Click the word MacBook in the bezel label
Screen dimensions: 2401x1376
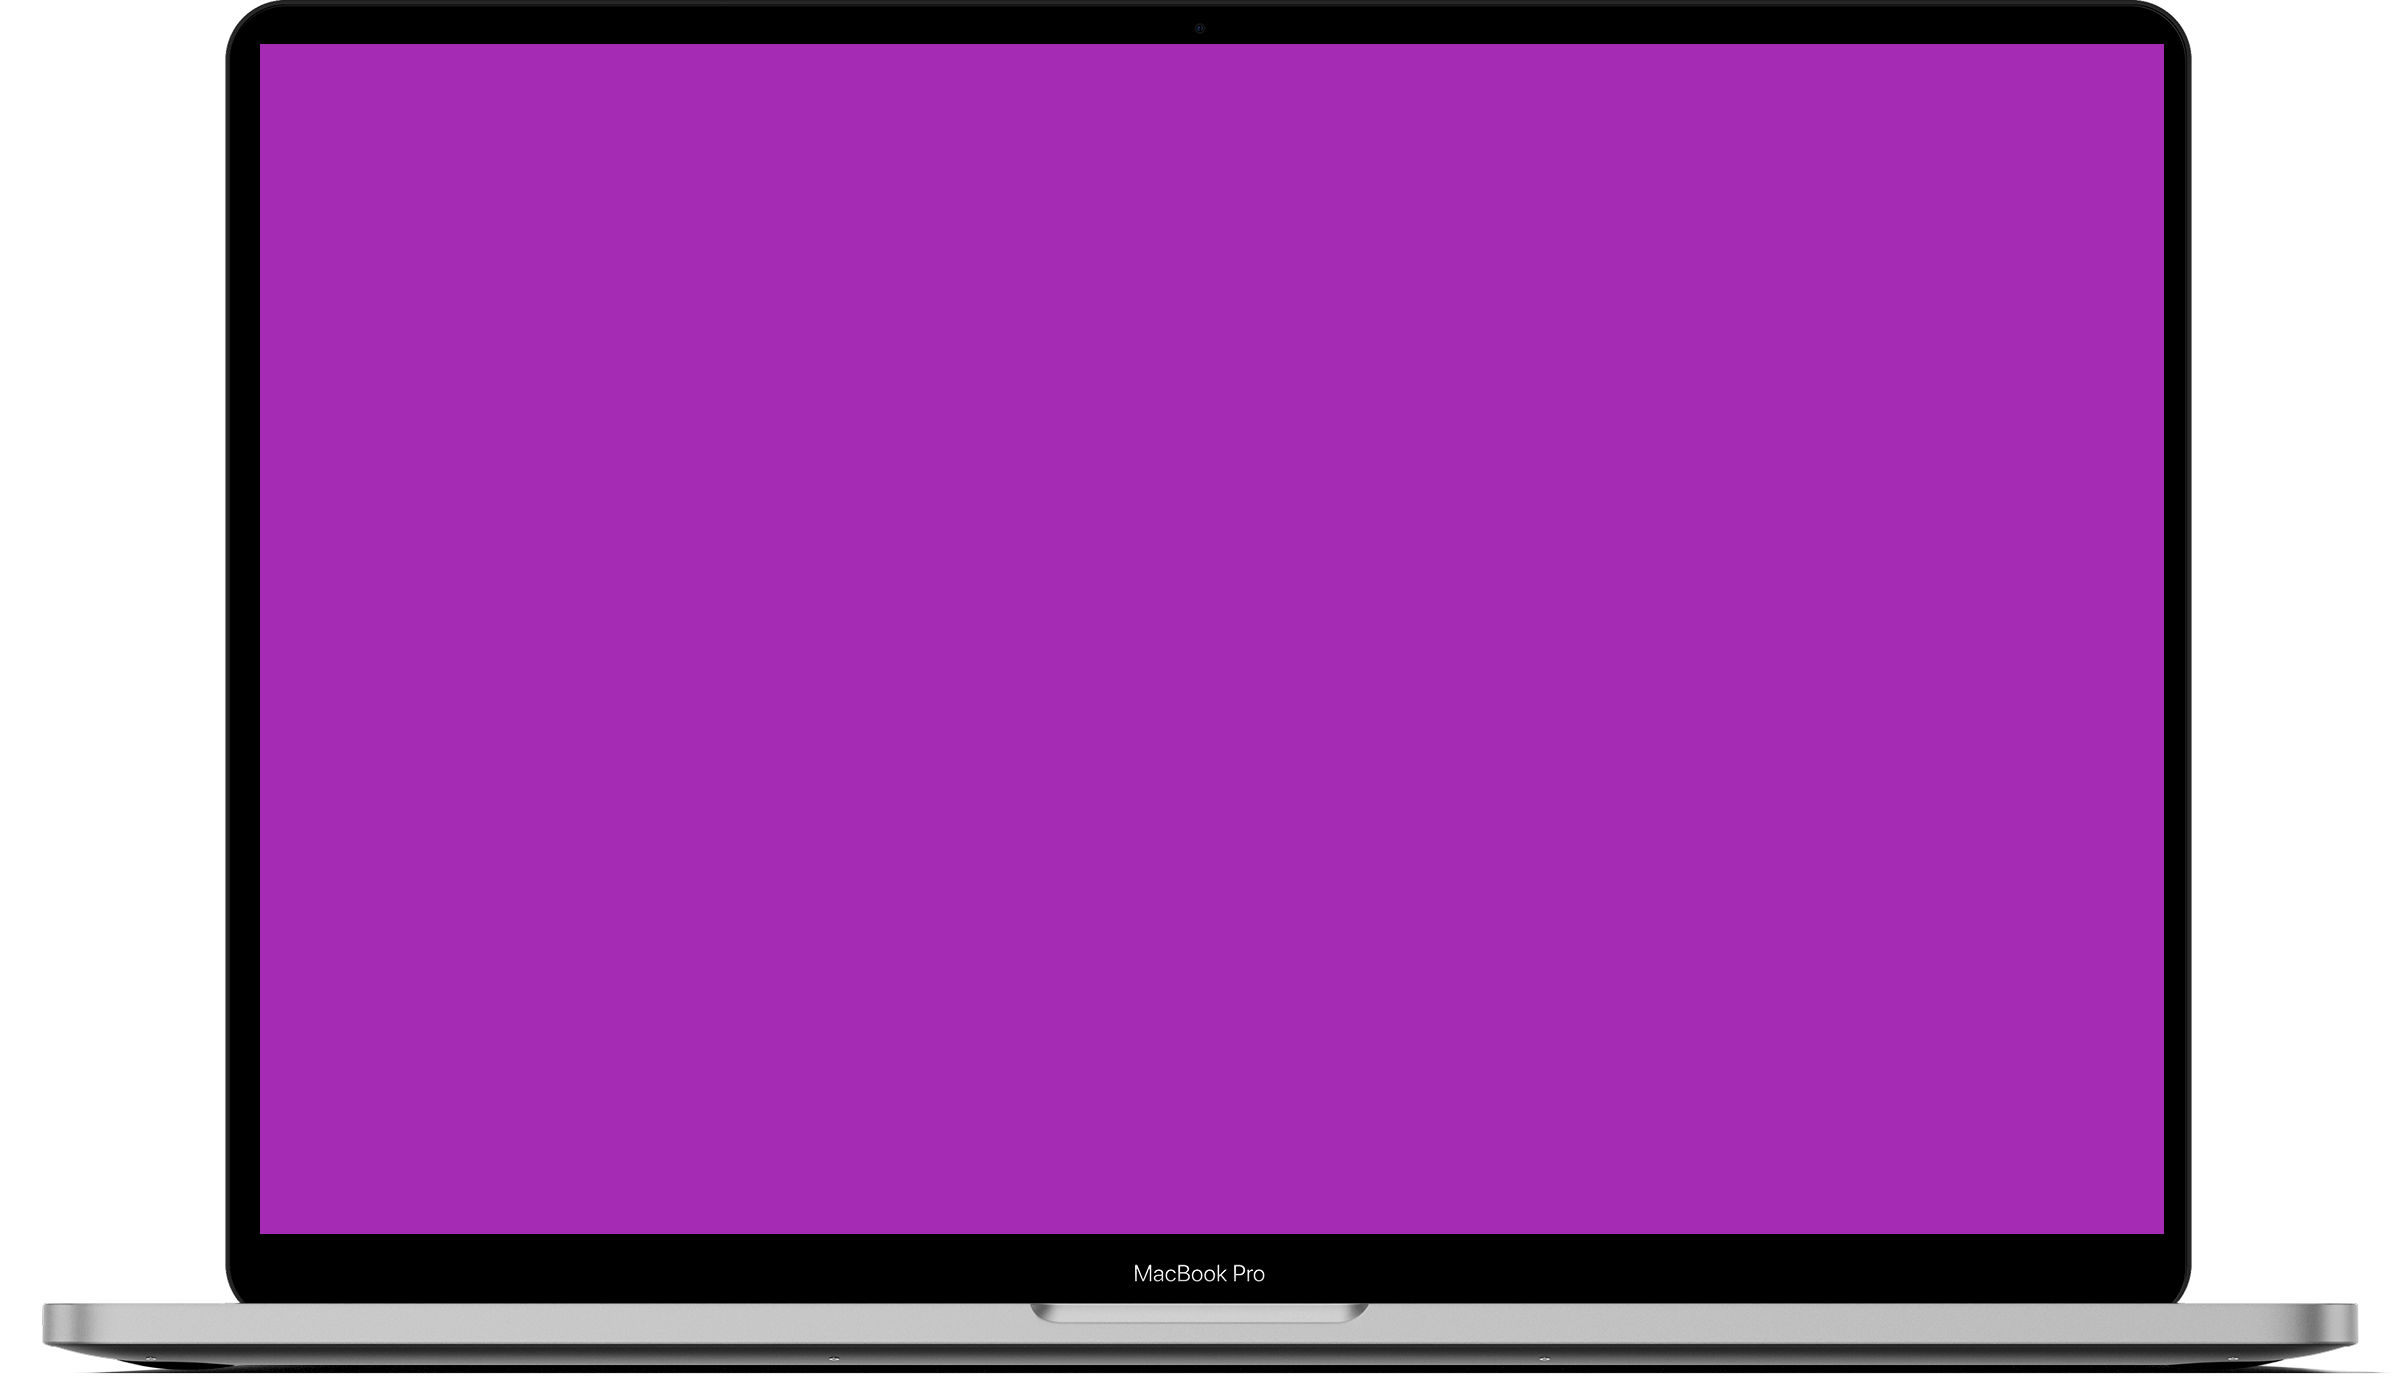[x=1179, y=1273]
